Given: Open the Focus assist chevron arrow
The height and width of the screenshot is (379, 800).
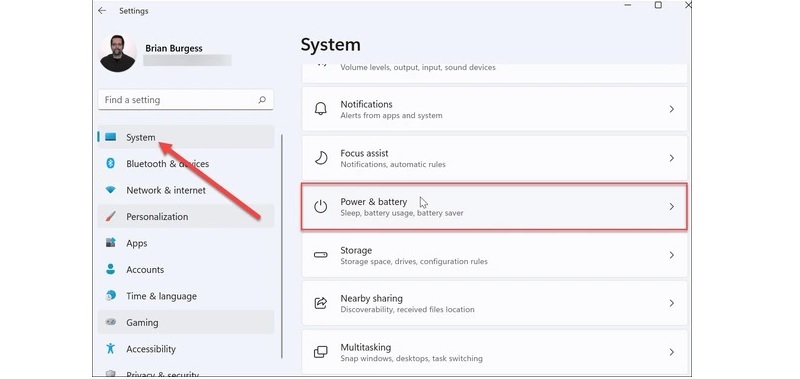Looking at the screenshot, I should point(671,158).
